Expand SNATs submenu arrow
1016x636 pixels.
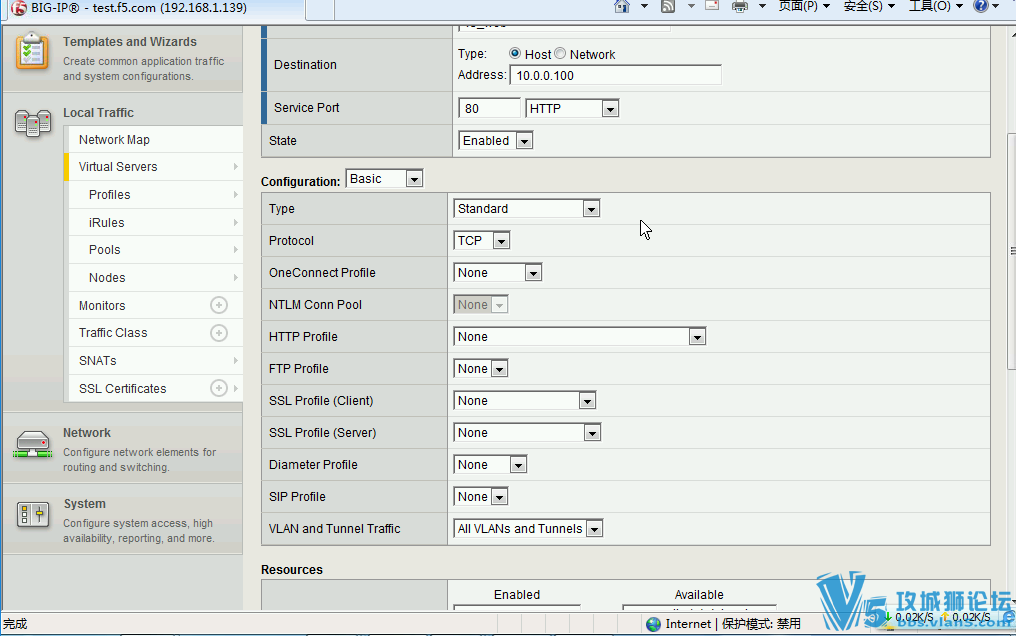[x=236, y=360]
